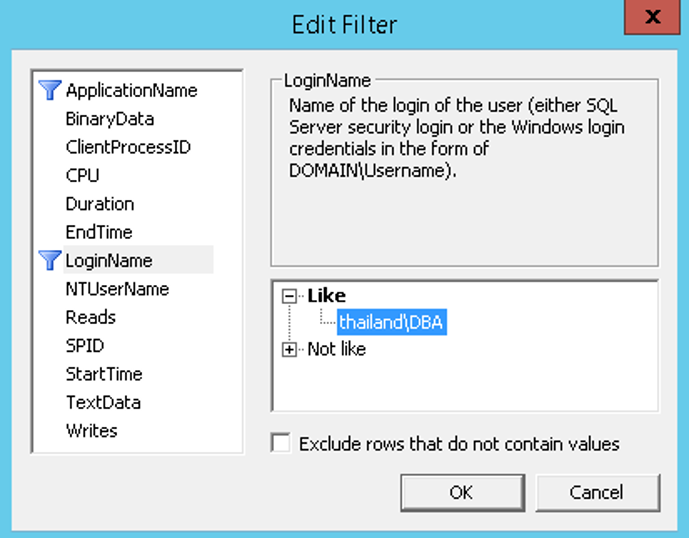Choose the NTUserName column
Viewport: 689px width, 538px height.
coord(117,289)
